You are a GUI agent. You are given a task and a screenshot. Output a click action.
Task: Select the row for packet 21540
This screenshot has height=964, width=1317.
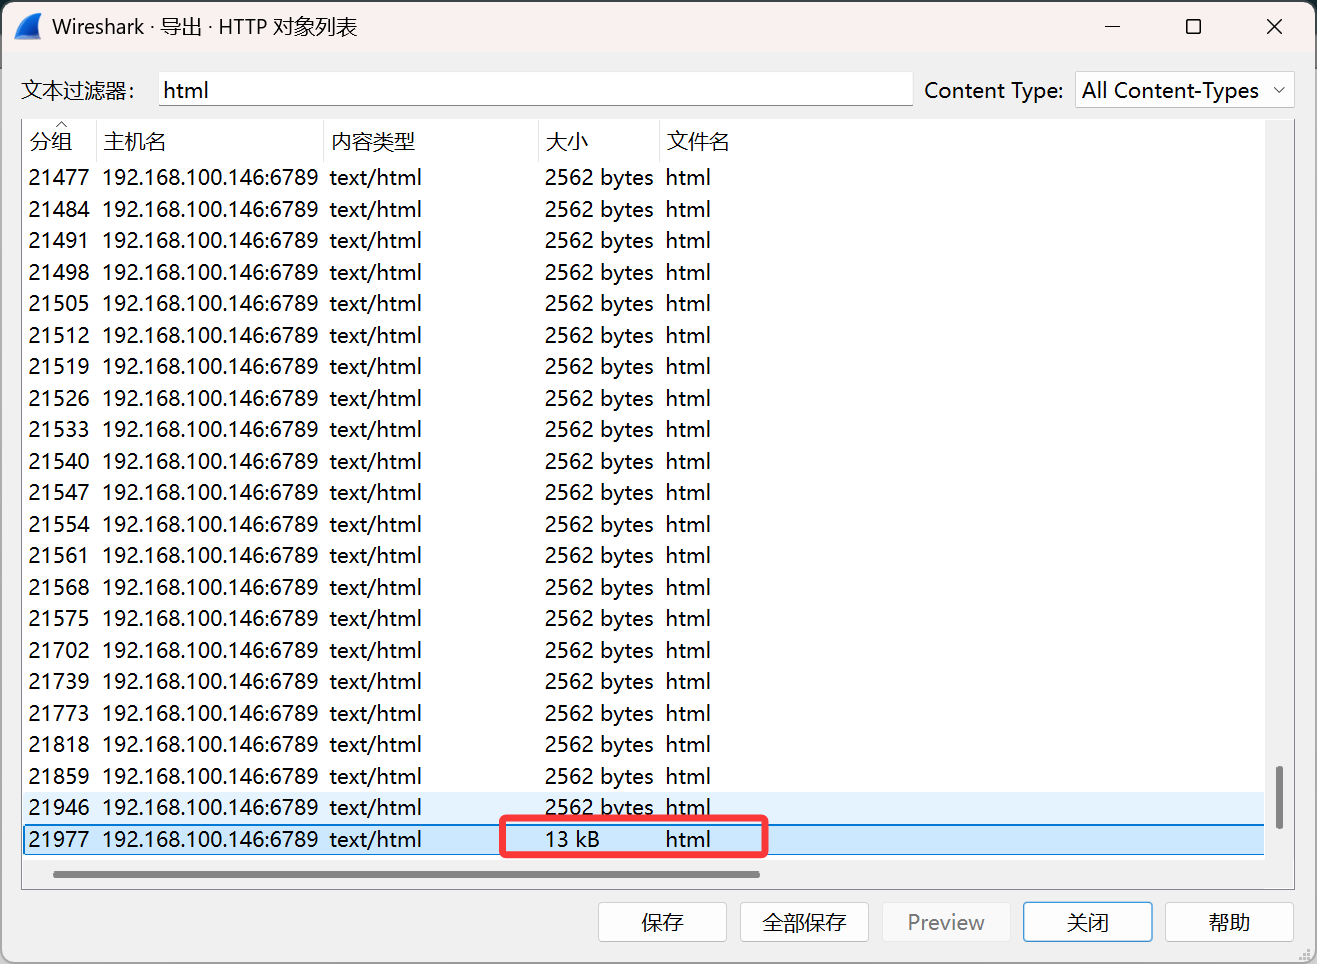click(643, 461)
